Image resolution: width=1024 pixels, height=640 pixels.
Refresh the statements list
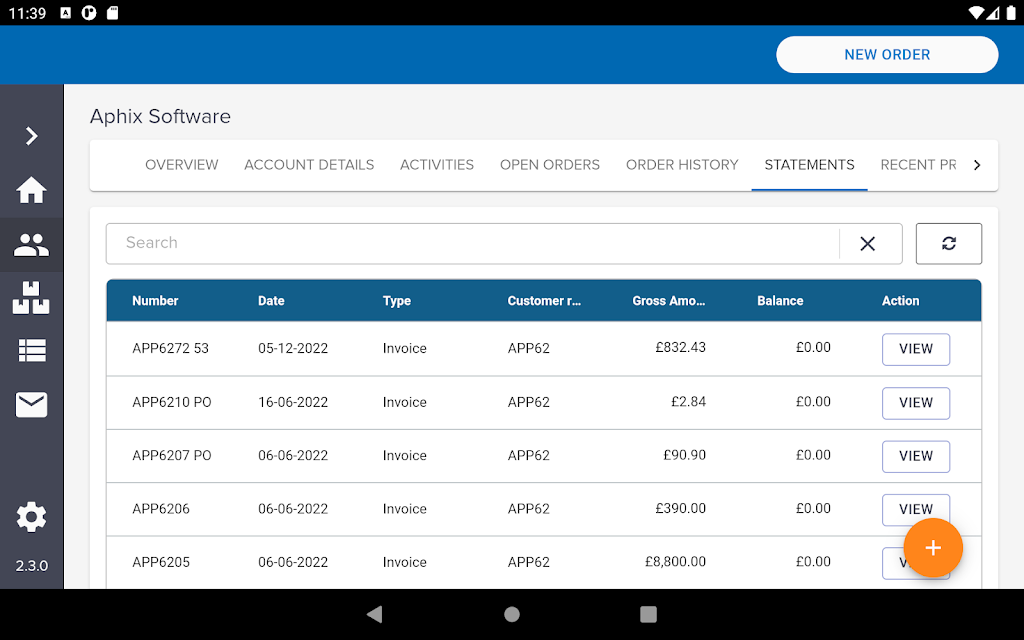(x=948, y=244)
